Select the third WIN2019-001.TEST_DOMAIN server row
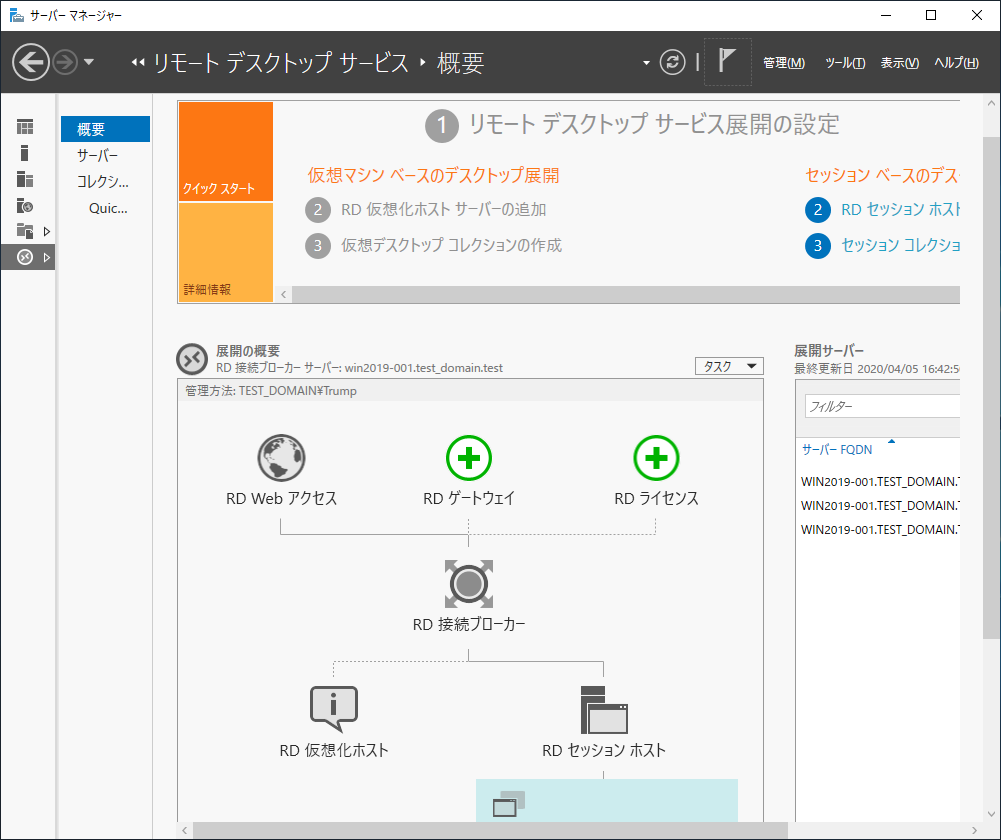Screen dimensions: 1001x840 [878, 529]
